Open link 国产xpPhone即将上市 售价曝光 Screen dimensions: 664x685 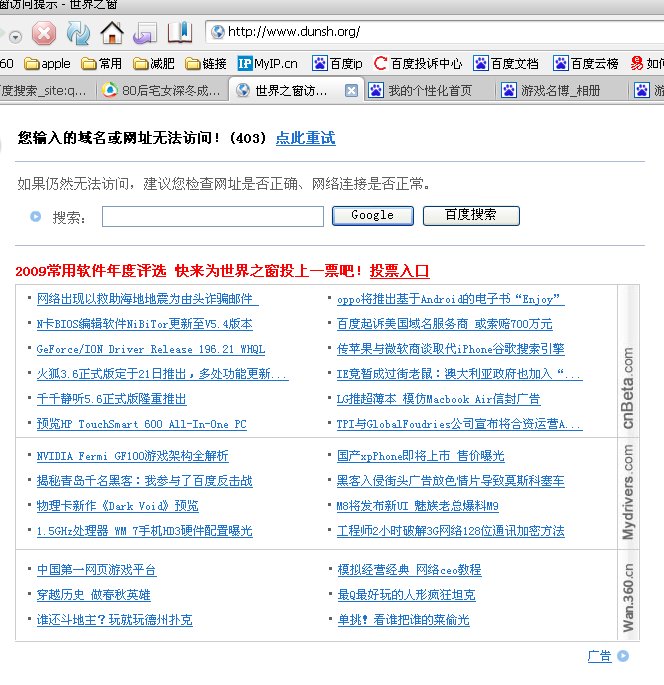coord(421,456)
